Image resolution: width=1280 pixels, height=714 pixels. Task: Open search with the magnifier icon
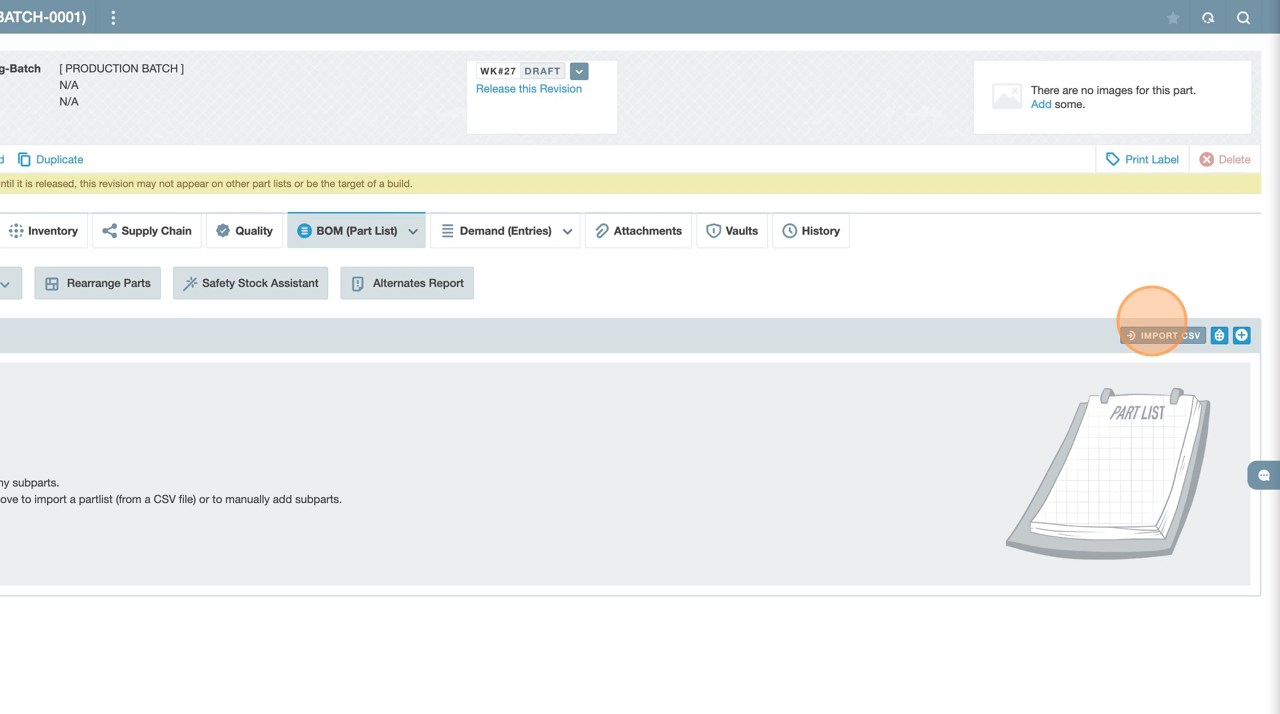coord(1243,18)
